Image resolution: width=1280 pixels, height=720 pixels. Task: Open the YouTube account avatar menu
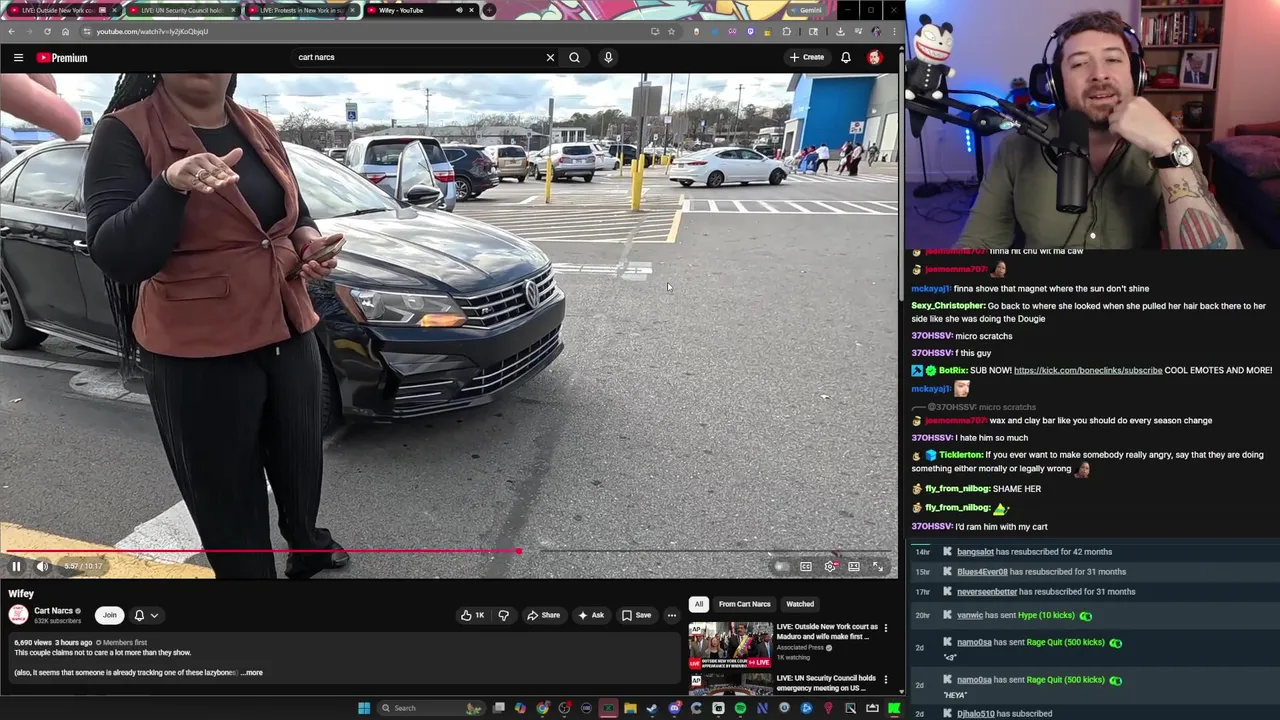875,57
